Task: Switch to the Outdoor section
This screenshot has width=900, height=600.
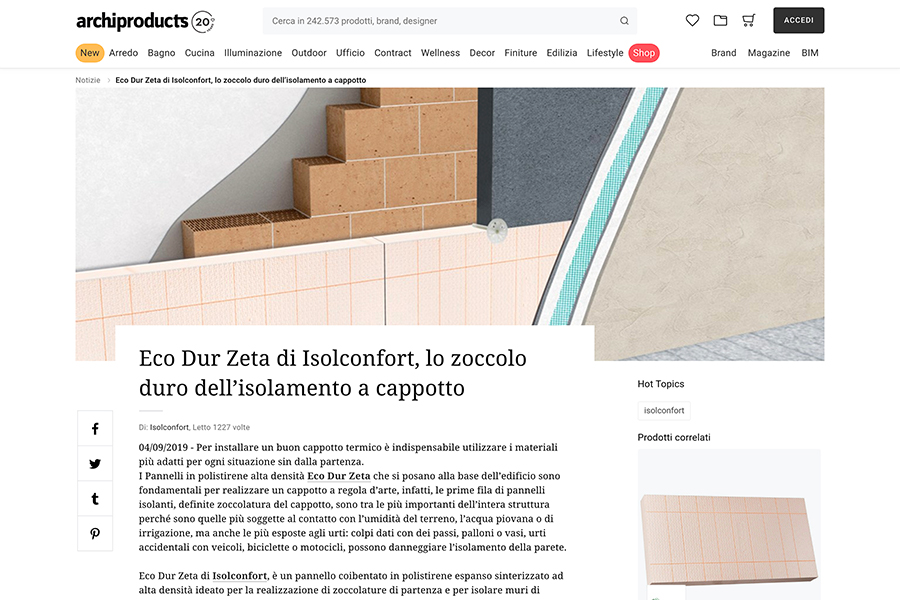Action: 307,52
